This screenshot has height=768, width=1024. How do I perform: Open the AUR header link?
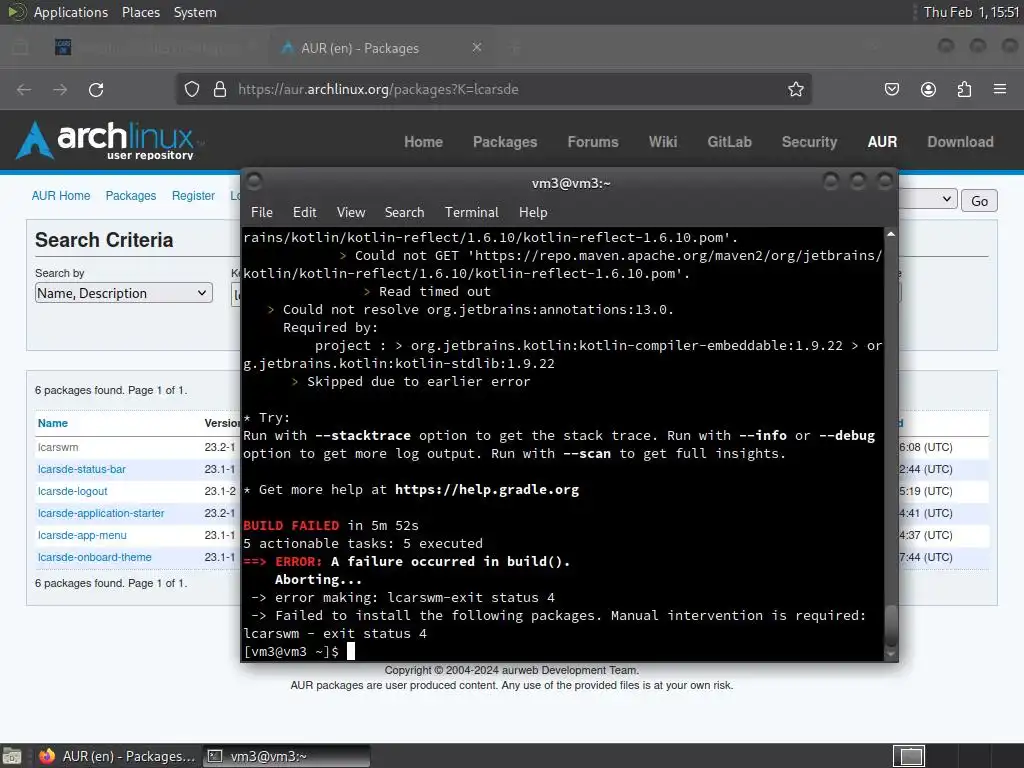[x=882, y=142]
